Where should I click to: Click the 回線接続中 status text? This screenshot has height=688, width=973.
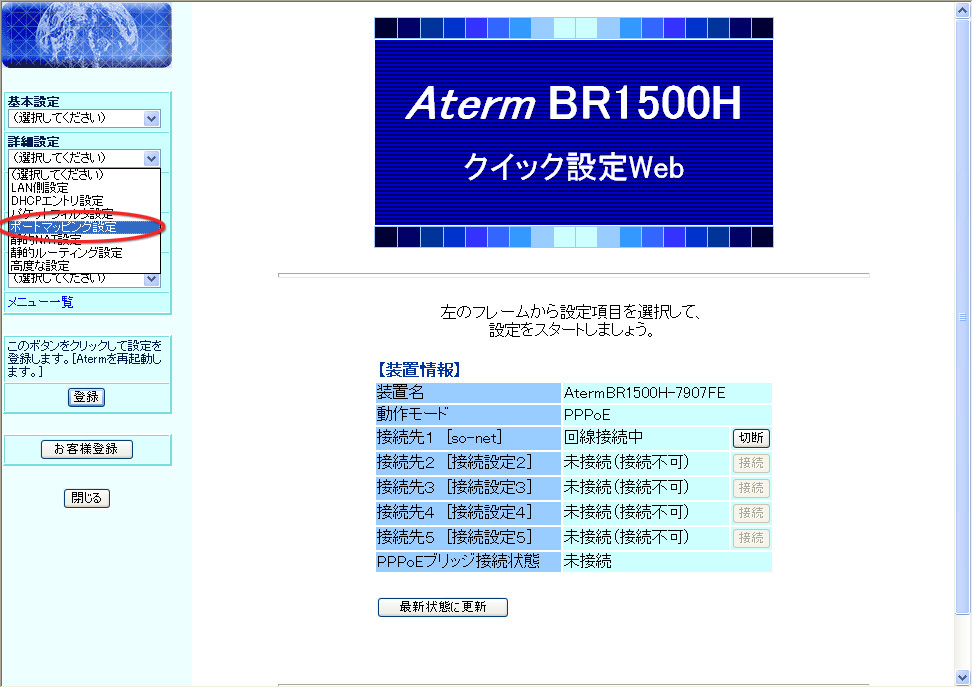[x=603, y=437]
